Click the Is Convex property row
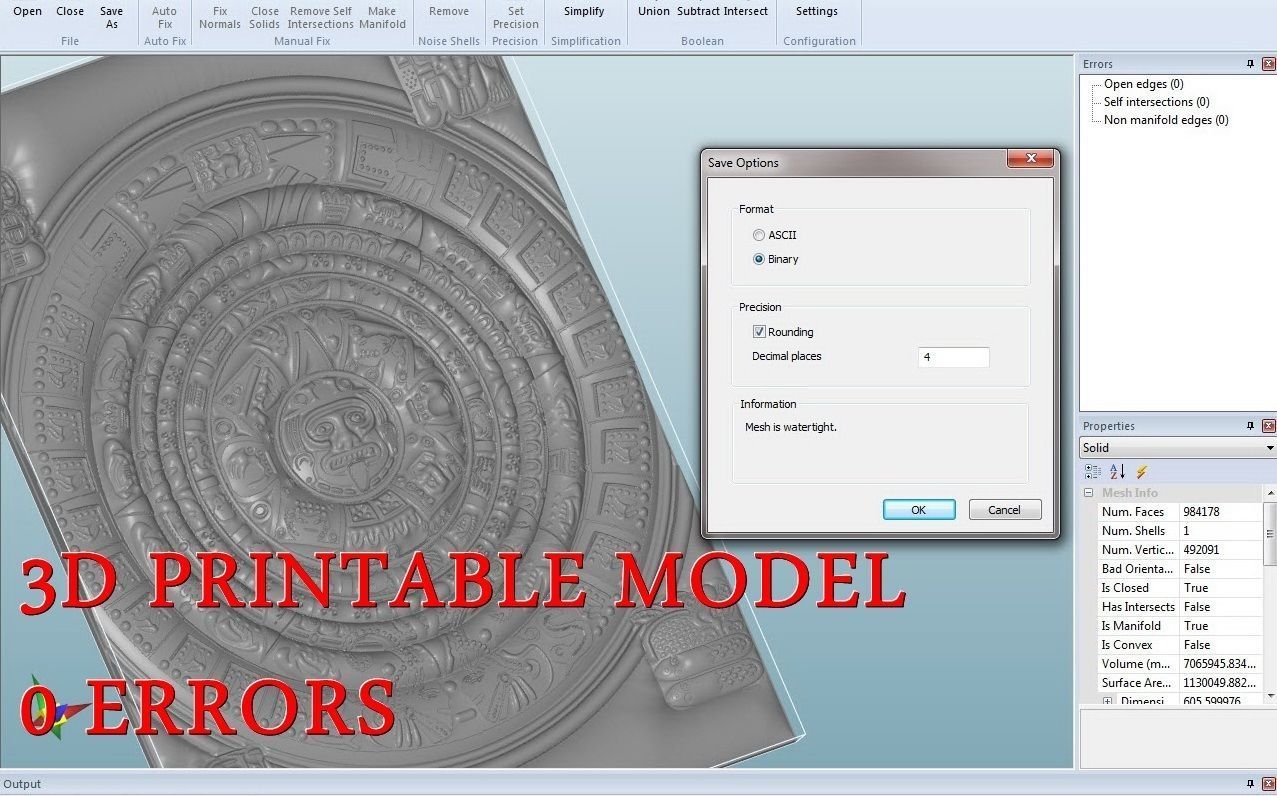 coord(1181,645)
